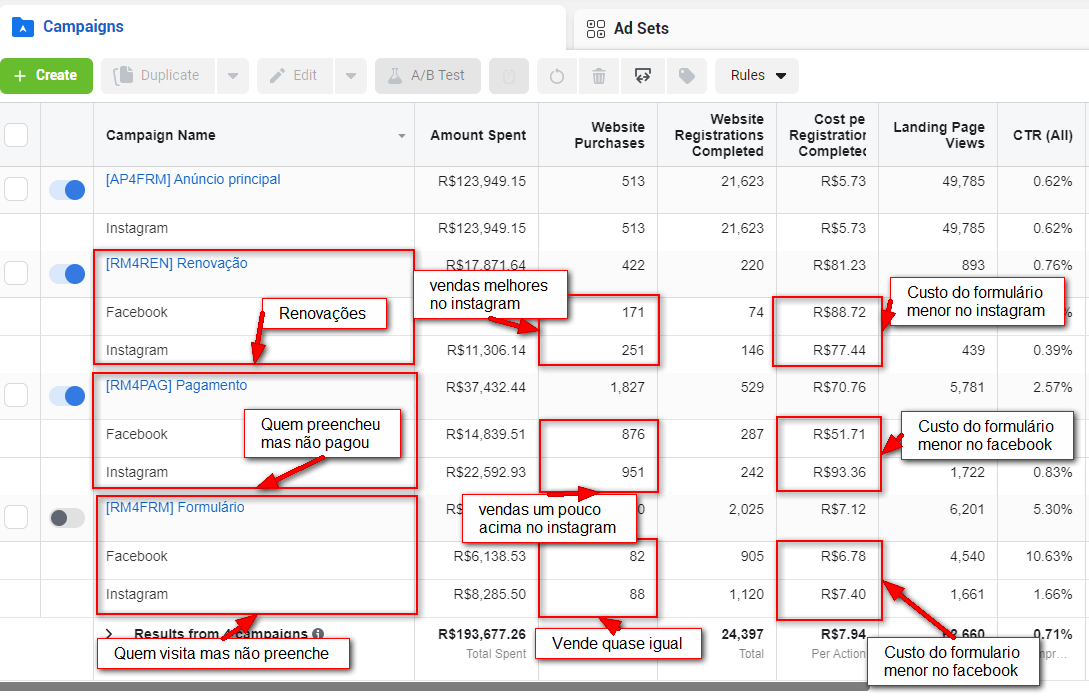Image resolution: width=1089 pixels, height=696 pixels.
Task: Click the export/share icon in toolbar
Action: click(643, 76)
